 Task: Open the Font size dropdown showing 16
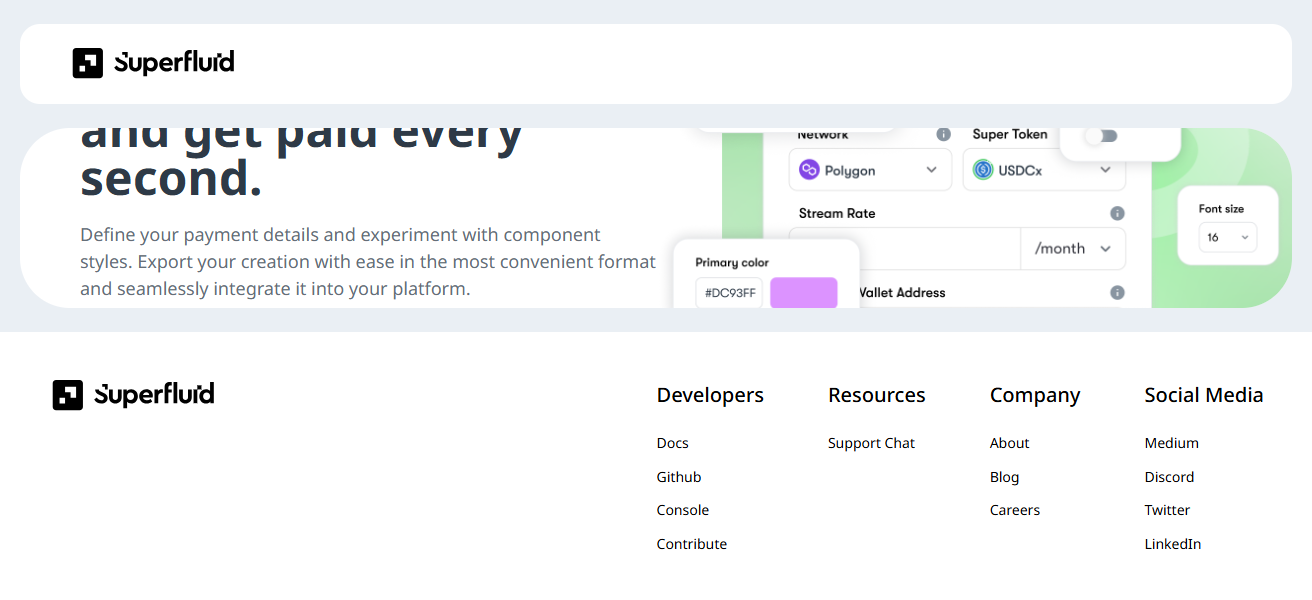(x=1227, y=238)
